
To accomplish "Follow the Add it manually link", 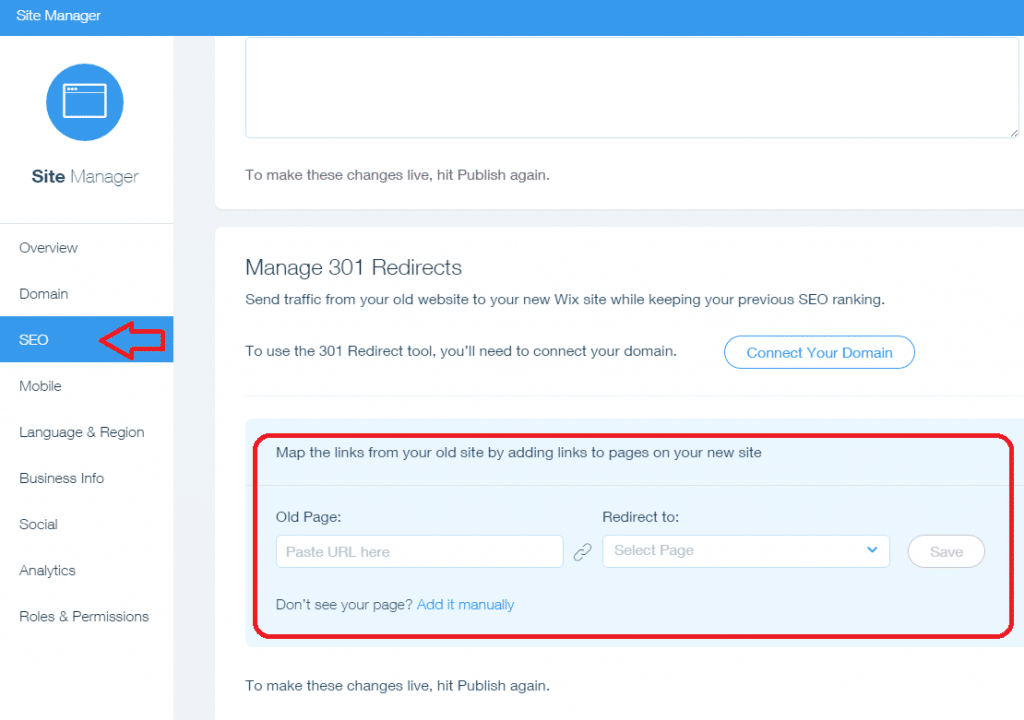I will [x=465, y=604].
